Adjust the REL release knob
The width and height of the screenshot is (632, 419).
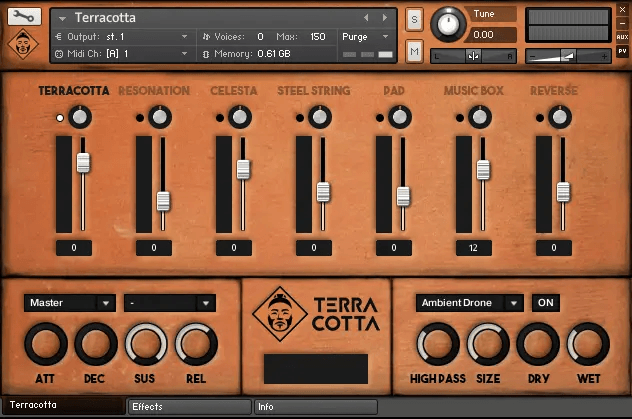tap(196, 344)
